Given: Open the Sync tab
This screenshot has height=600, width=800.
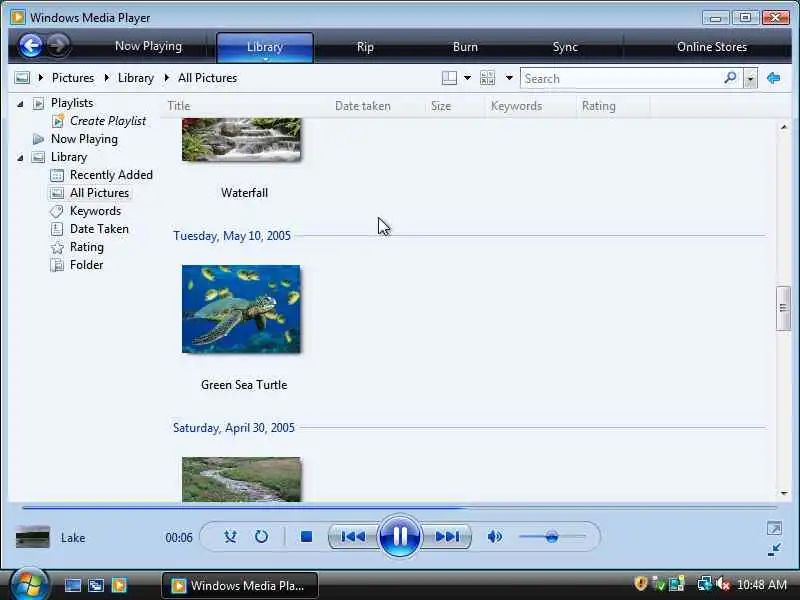Looking at the screenshot, I should point(565,47).
